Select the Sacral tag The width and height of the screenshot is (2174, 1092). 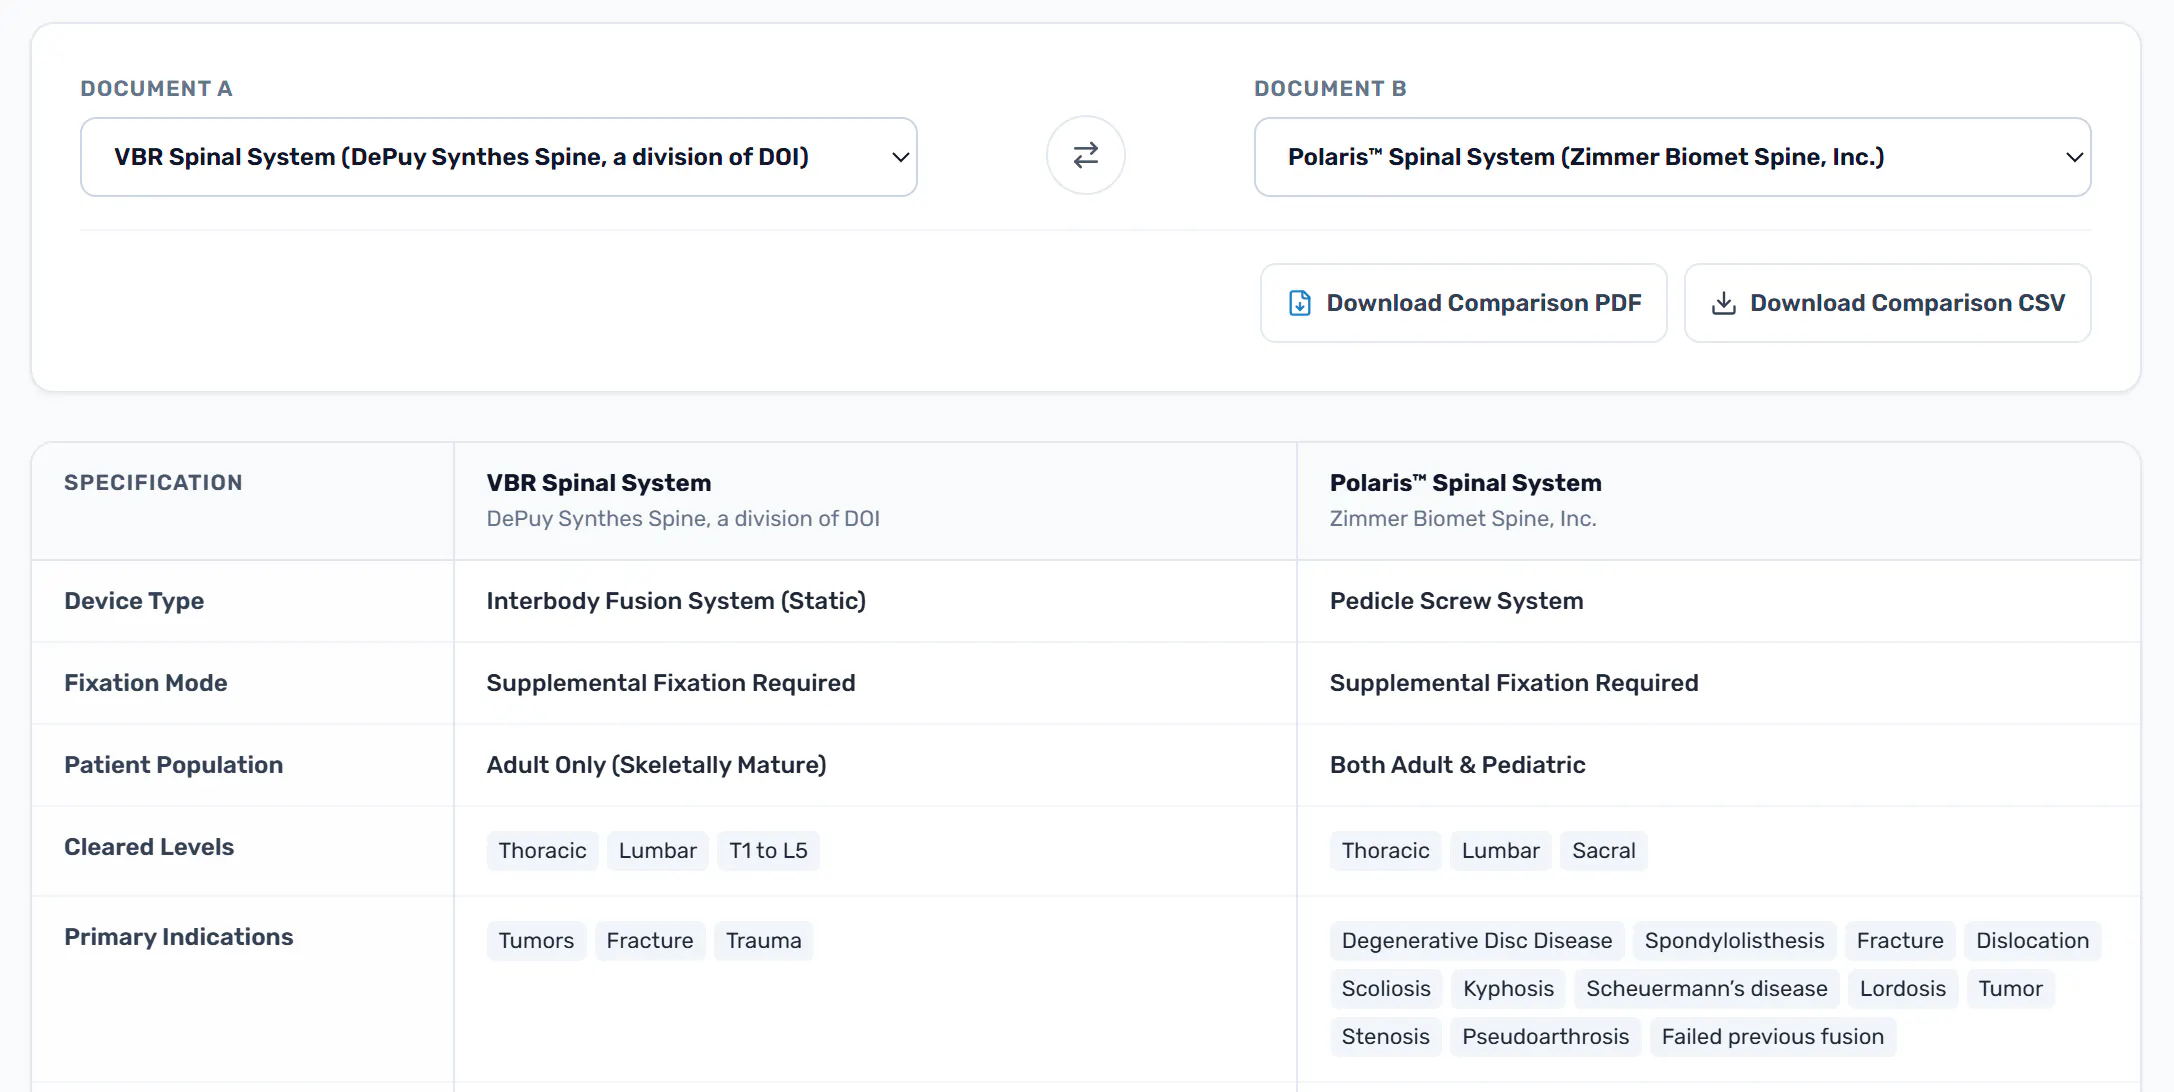coord(1603,851)
